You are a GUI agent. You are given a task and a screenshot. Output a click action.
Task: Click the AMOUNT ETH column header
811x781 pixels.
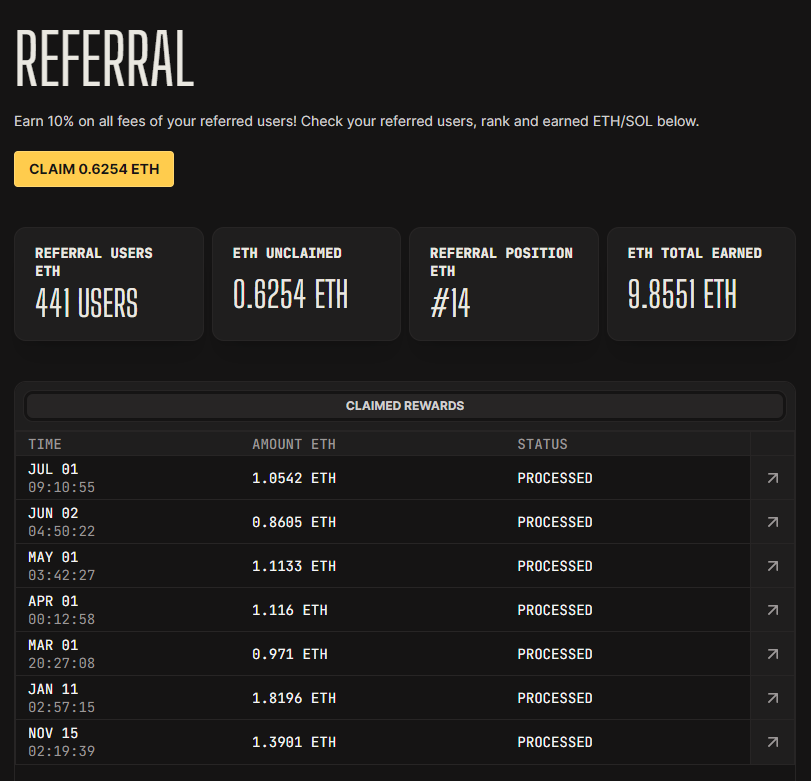pyautogui.click(x=294, y=444)
